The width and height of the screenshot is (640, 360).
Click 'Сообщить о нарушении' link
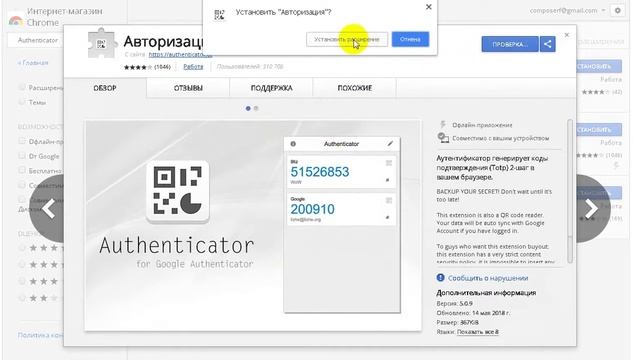(488, 278)
